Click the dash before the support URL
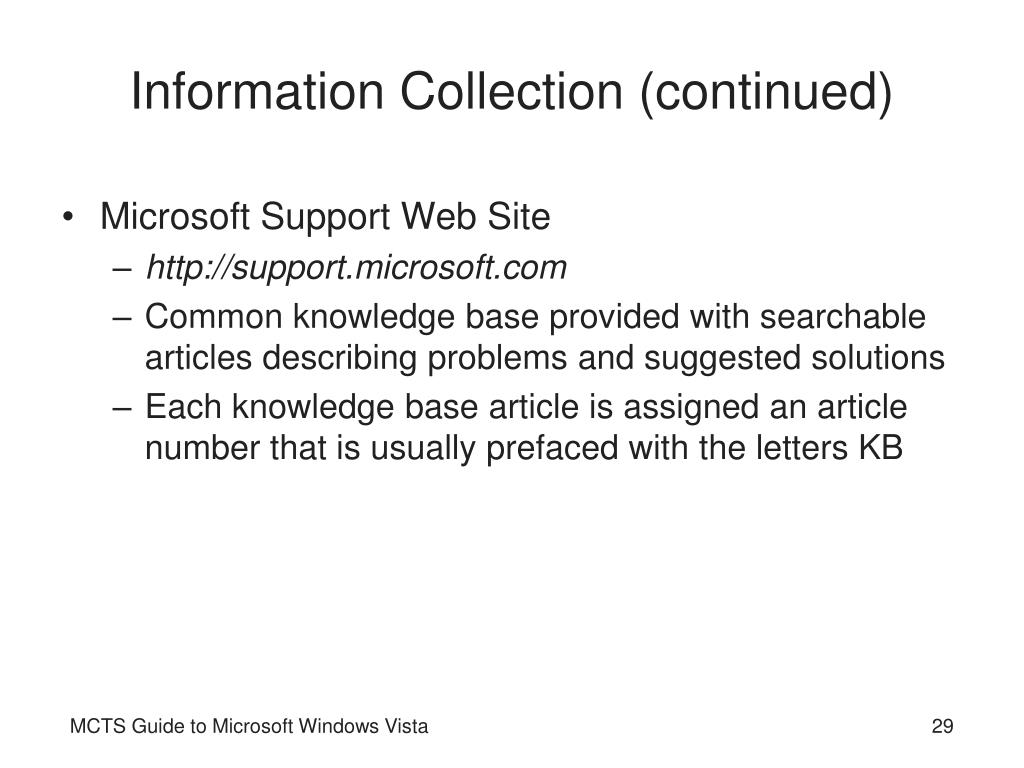 point(122,269)
